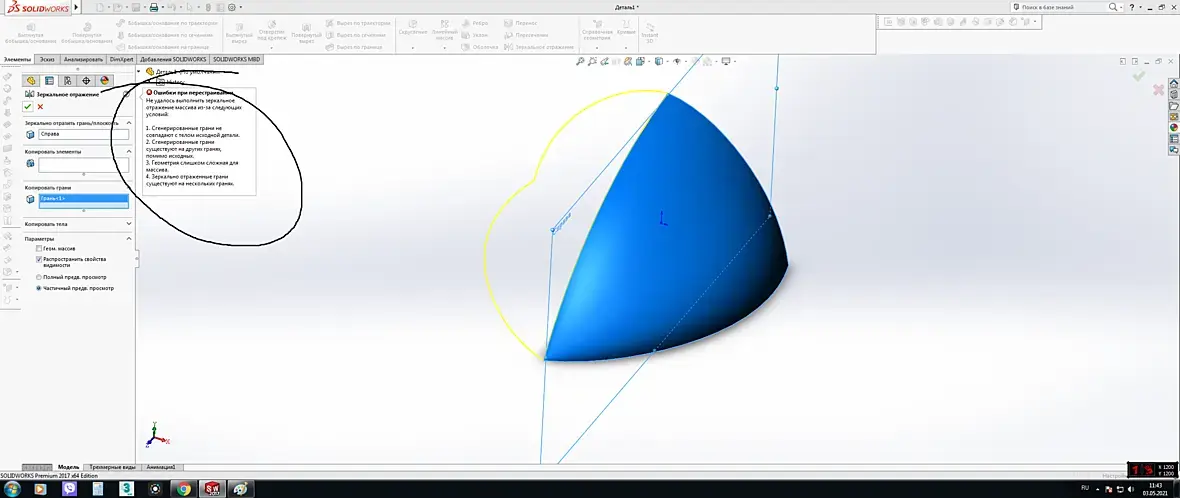This screenshot has width=1180, height=498.
Task: Cancel the mirror with the red X
Action: pyautogui.click(x=41, y=107)
